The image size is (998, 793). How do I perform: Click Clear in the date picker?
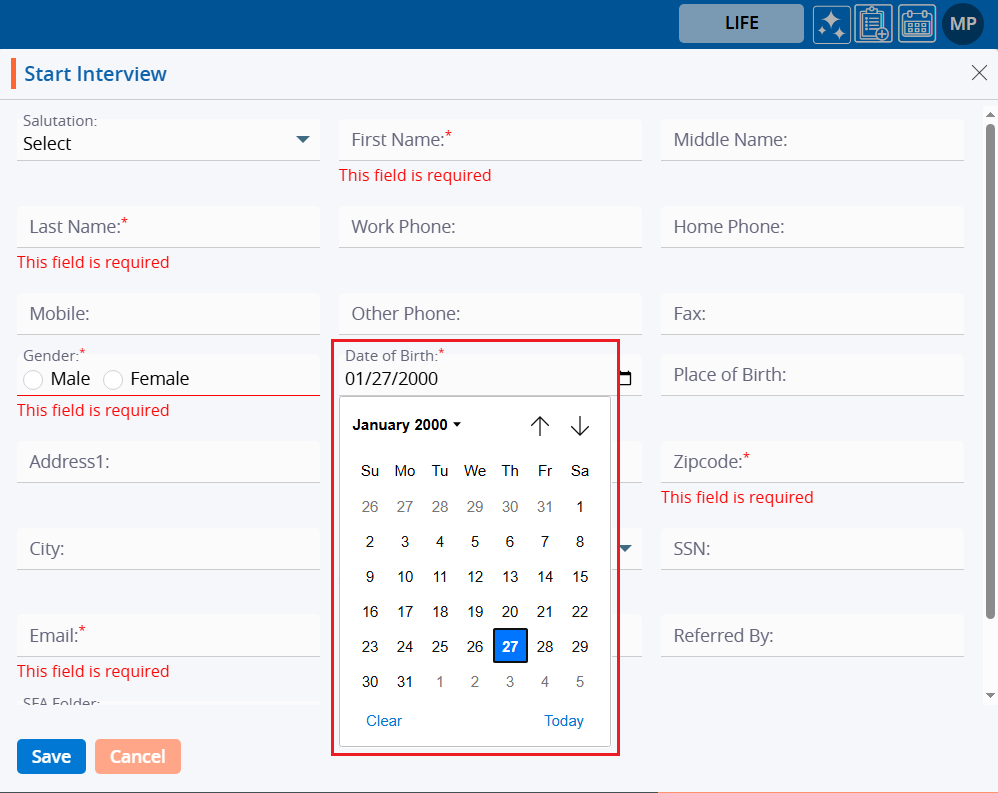pos(384,721)
